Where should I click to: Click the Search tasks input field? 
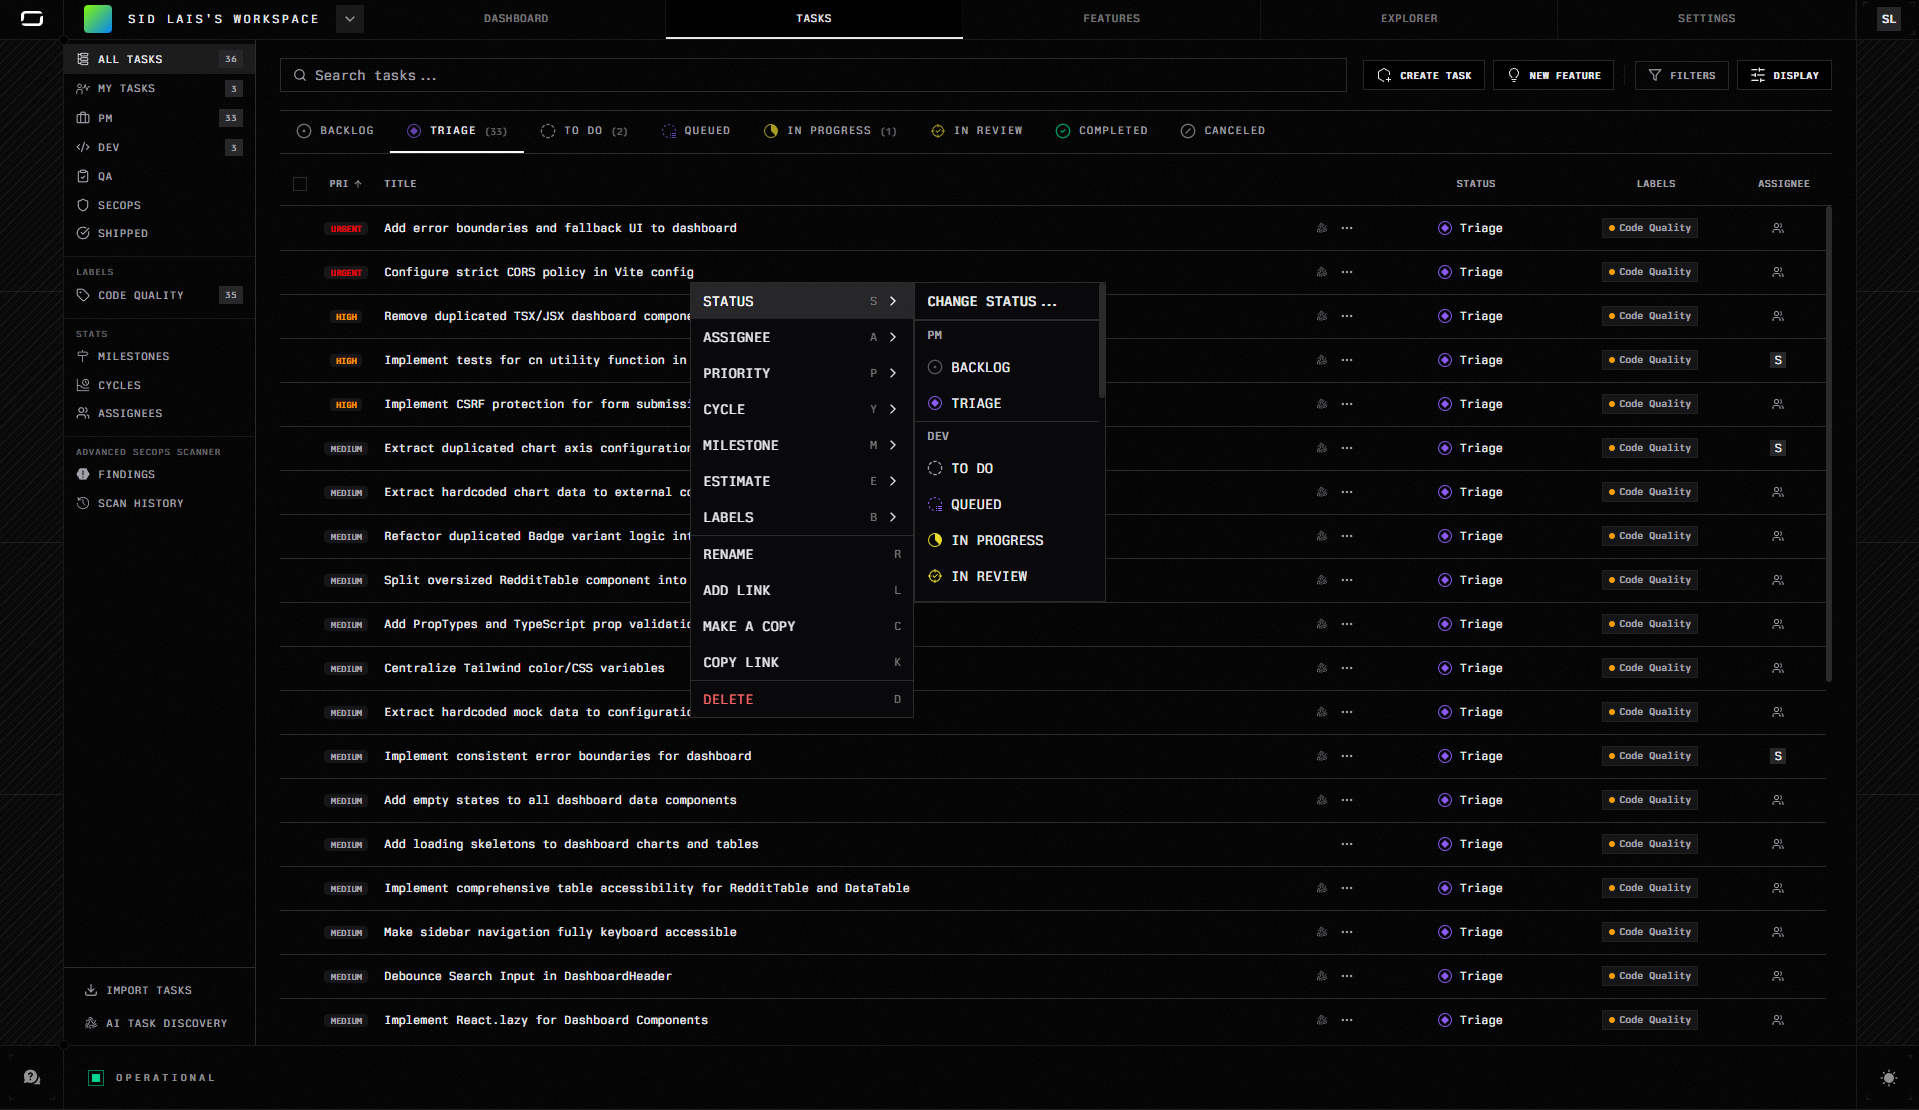[812, 75]
